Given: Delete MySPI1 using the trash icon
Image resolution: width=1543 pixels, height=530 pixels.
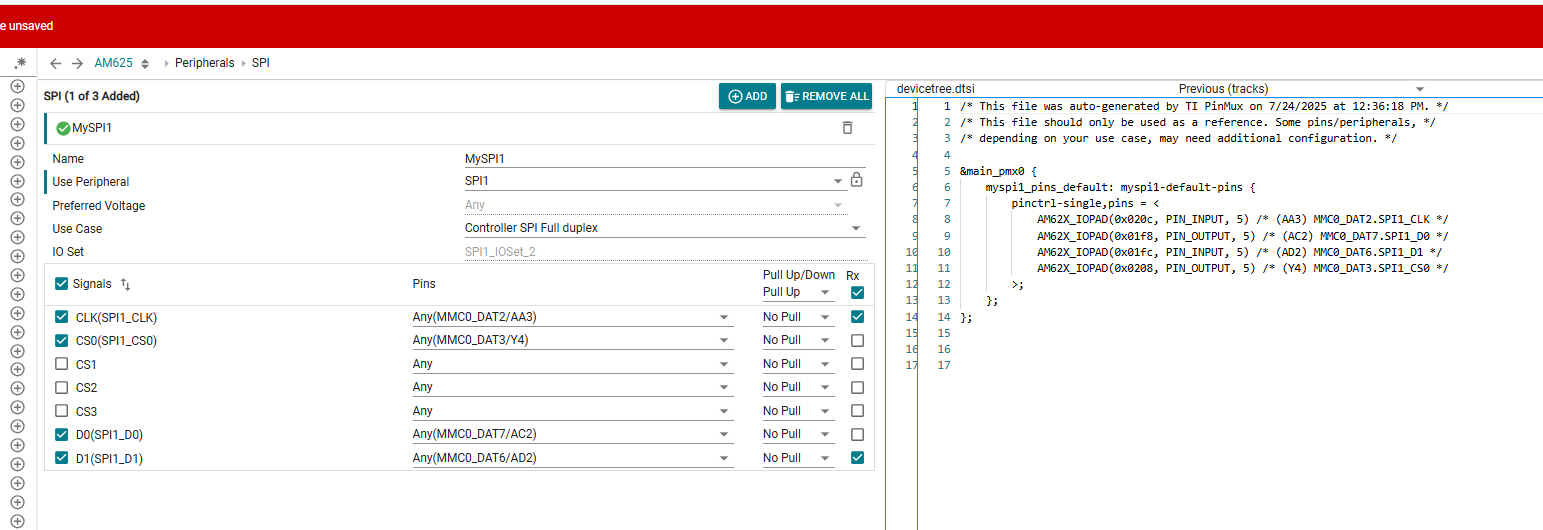Looking at the screenshot, I should (847, 127).
